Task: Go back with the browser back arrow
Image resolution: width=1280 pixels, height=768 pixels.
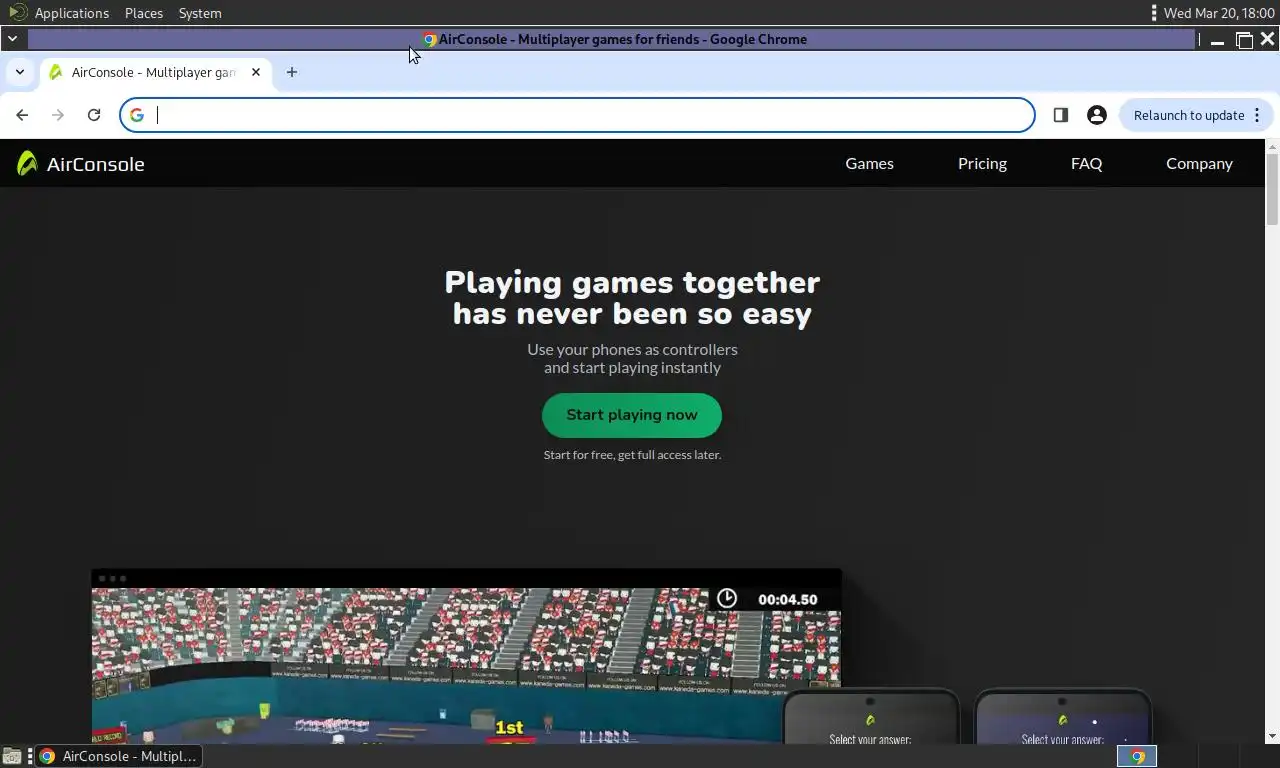Action: (x=22, y=115)
